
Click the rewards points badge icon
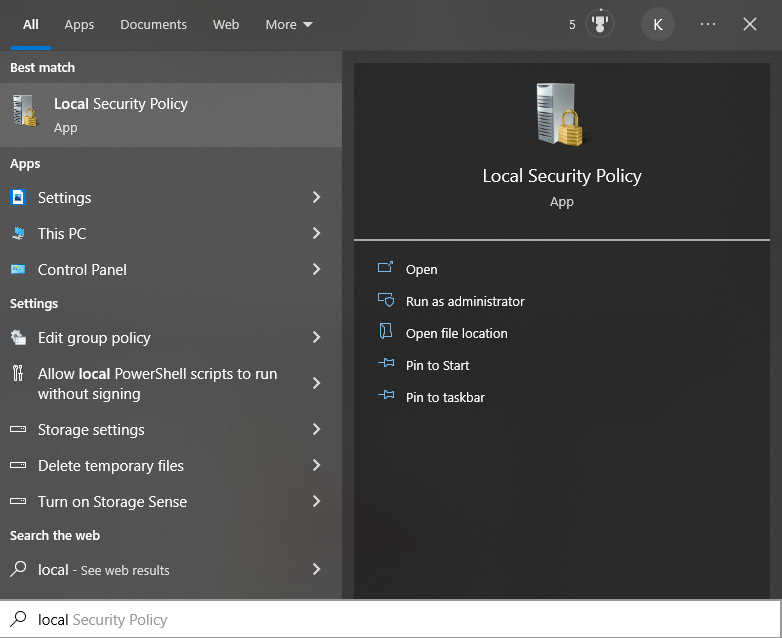[x=599, y=24]
